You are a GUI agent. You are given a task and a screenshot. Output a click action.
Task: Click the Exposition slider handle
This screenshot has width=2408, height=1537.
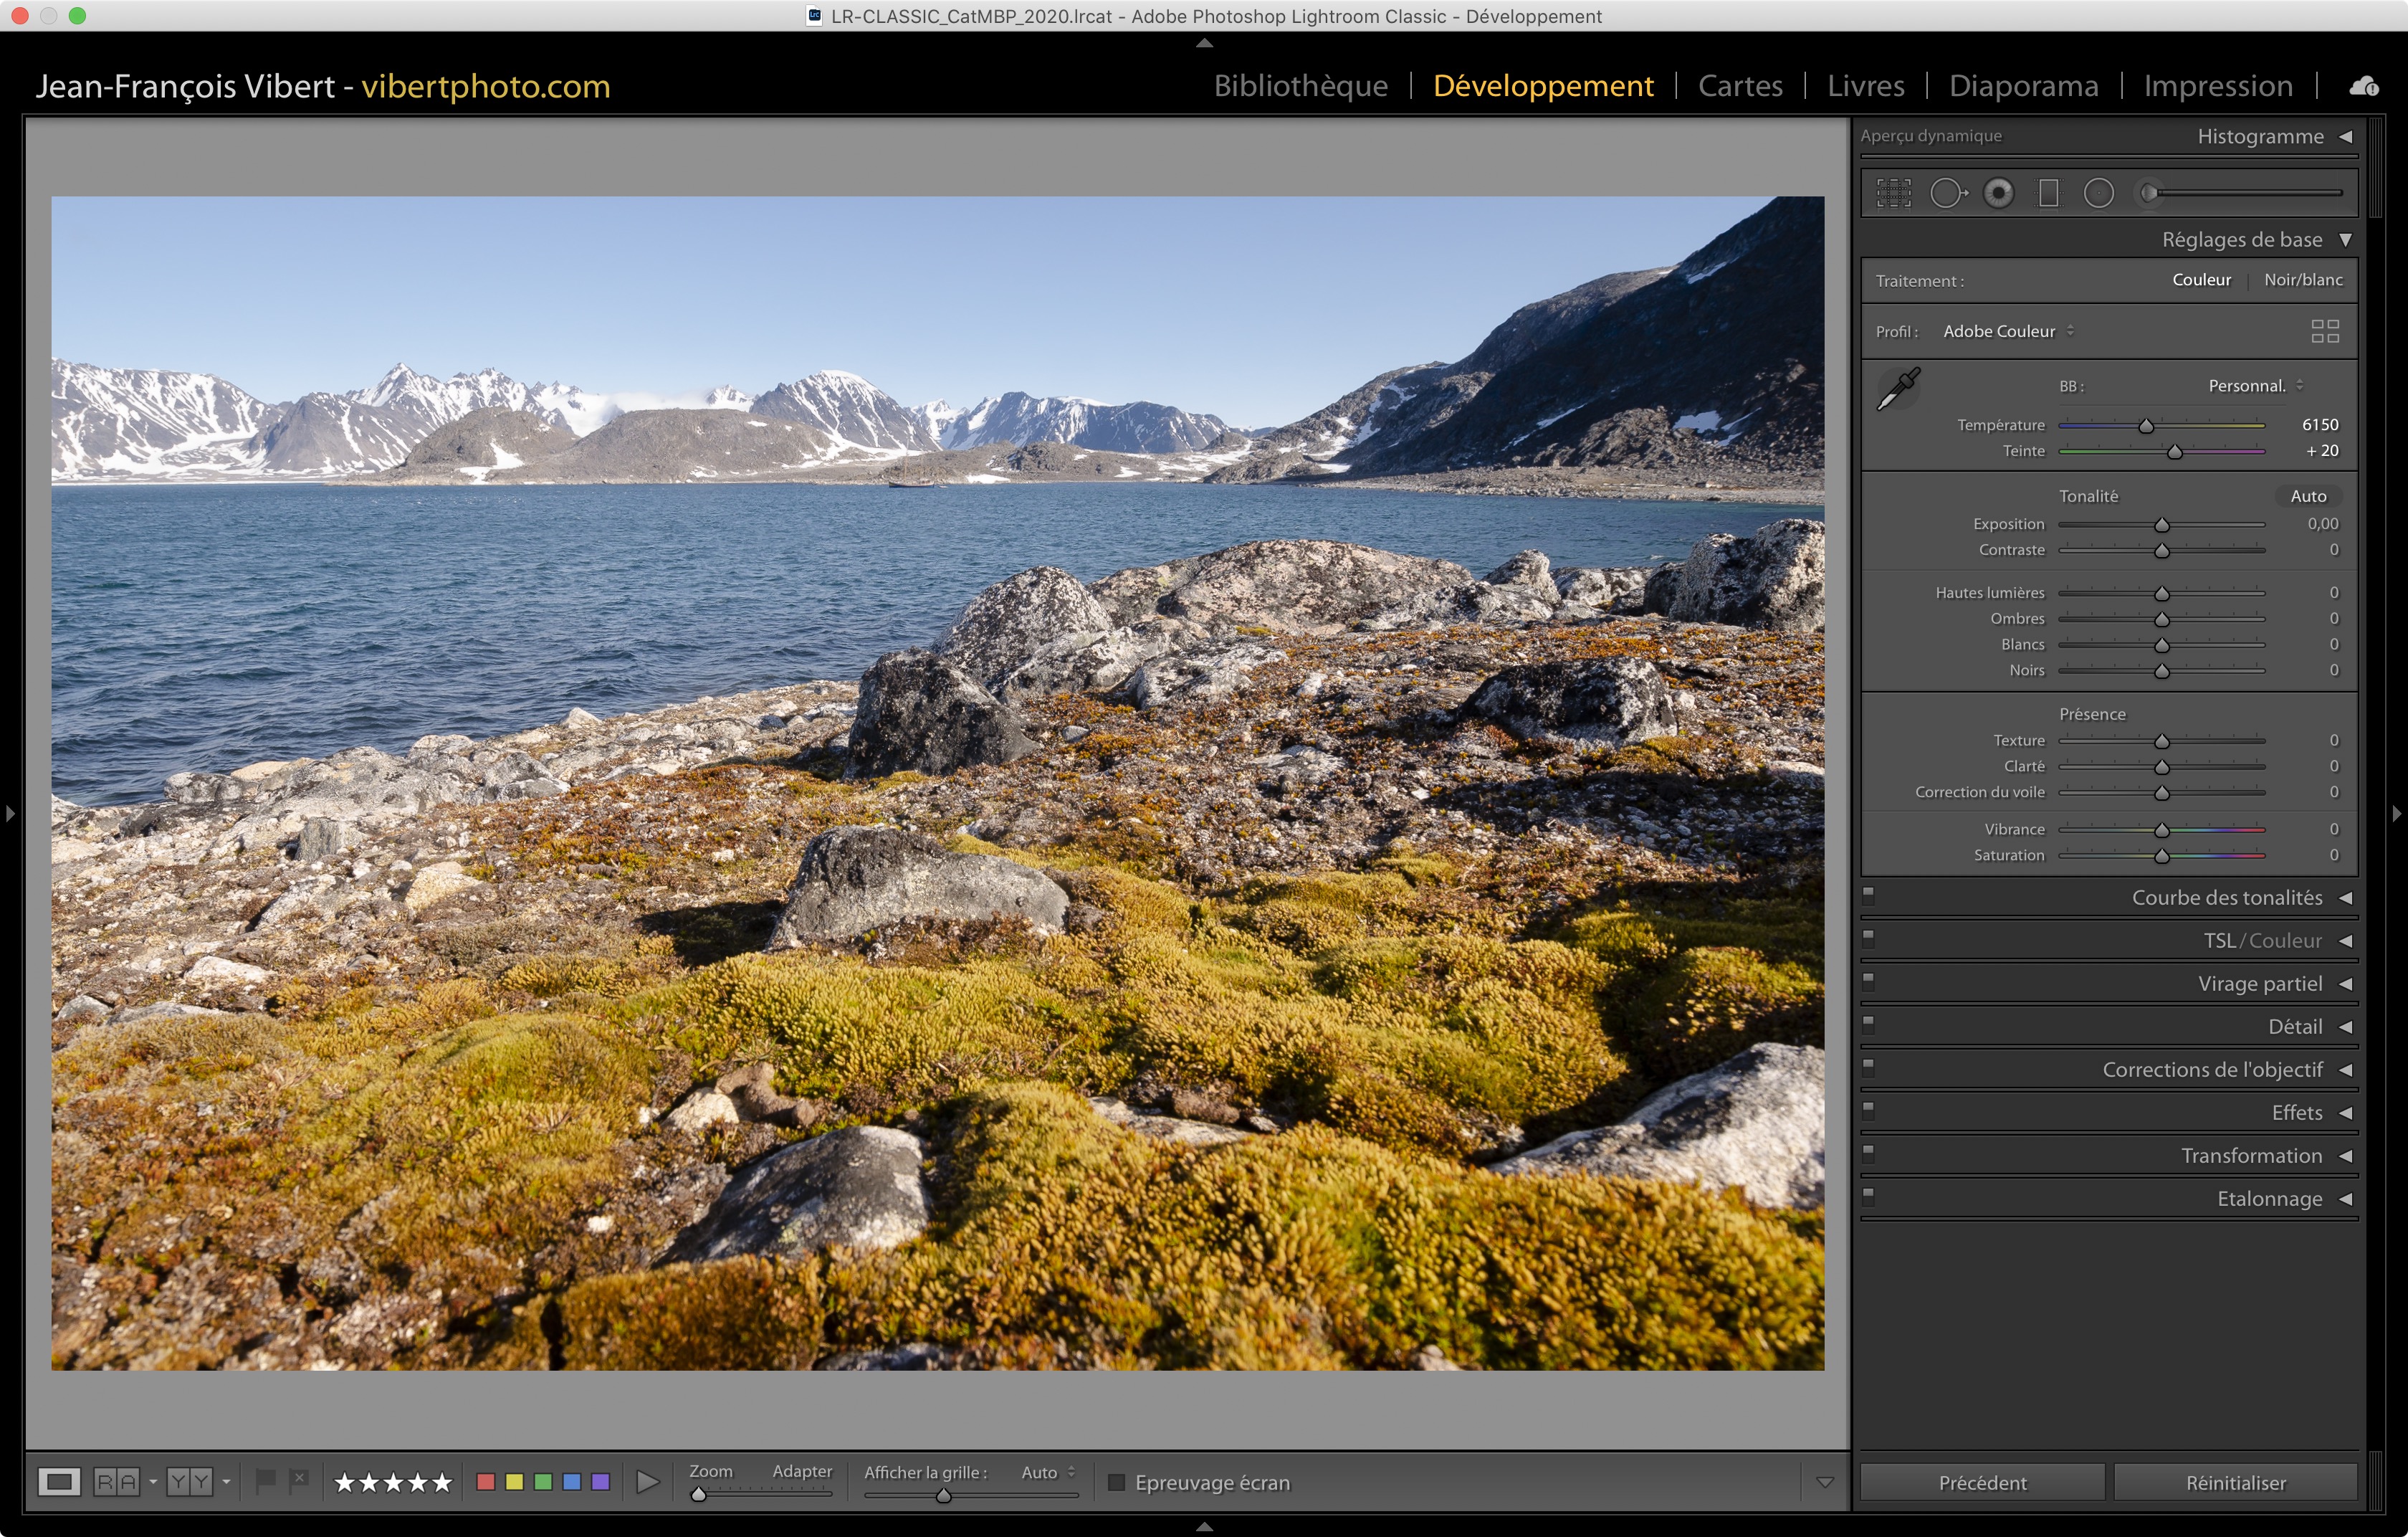coord(2161,525)
